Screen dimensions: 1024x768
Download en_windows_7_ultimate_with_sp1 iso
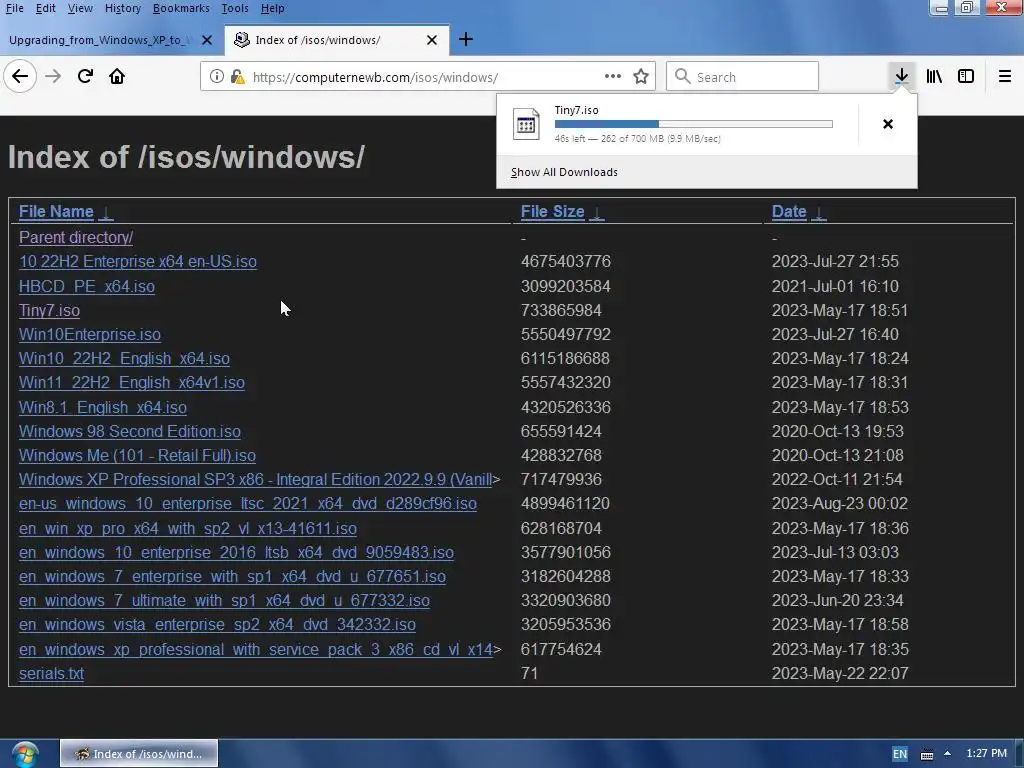(x=224, y=600)
